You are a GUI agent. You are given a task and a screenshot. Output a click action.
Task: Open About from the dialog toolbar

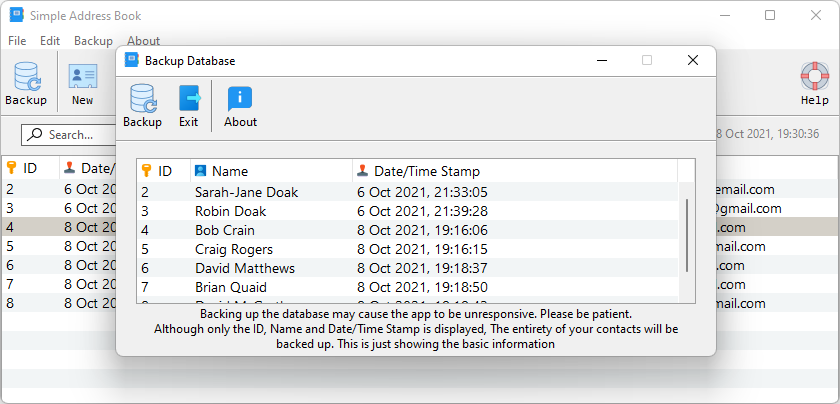pyautogui.click(x=240, y=99)
